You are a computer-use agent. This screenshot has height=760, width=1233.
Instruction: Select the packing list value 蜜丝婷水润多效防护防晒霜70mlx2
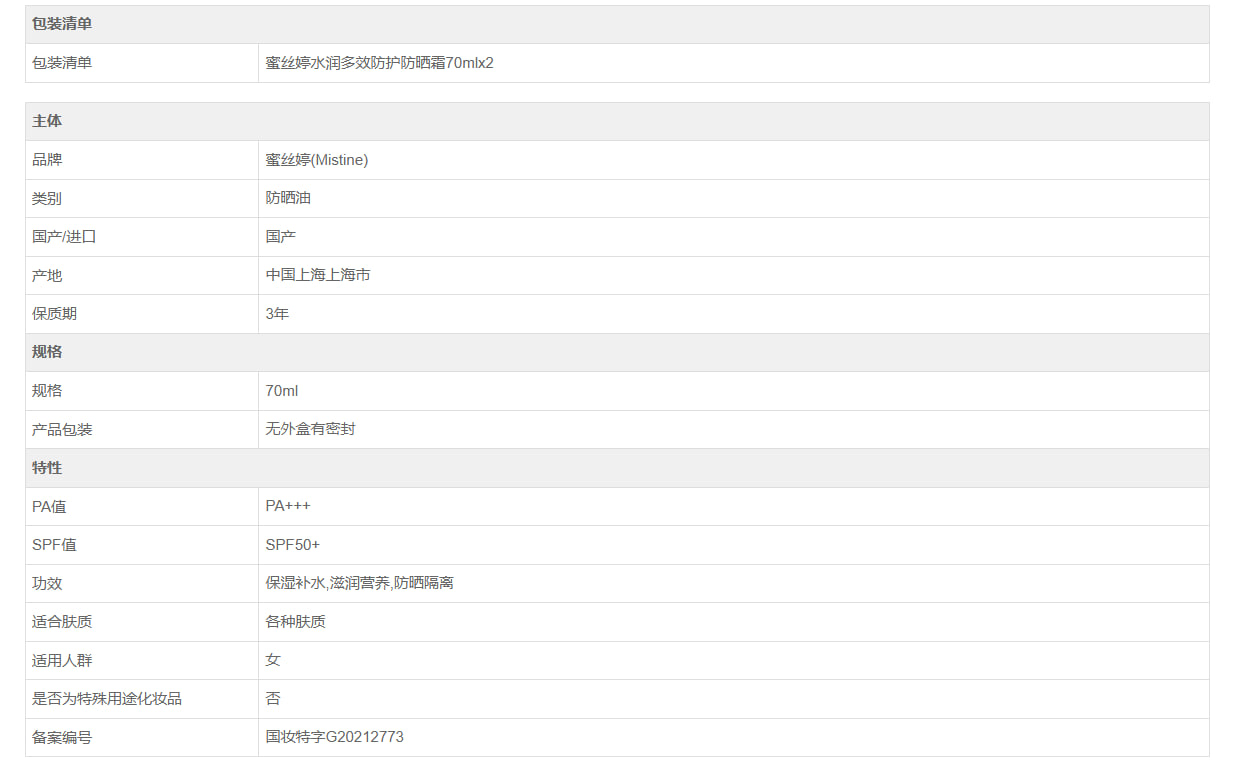click(x=379, y=63)
